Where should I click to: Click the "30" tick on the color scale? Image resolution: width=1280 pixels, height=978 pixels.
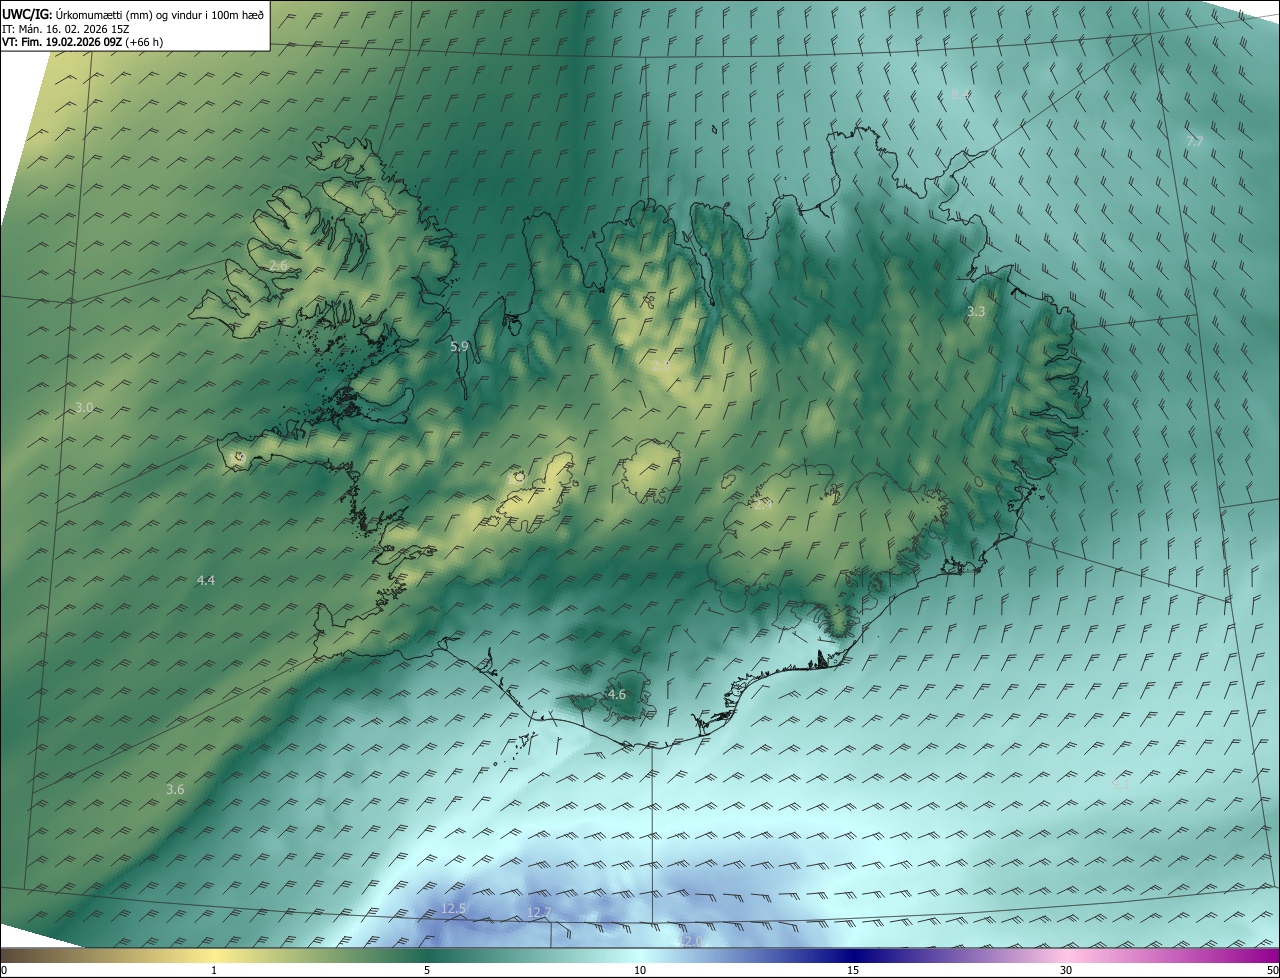click(x=1066, y=970)
